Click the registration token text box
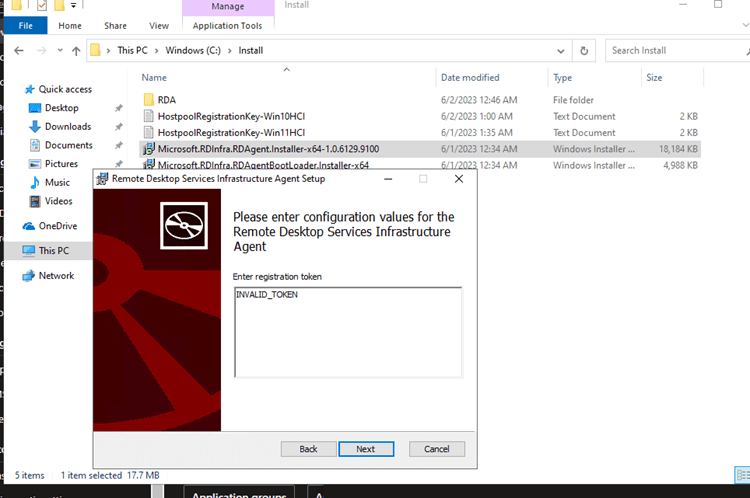 pyautogui.click(x=347, y=332)
